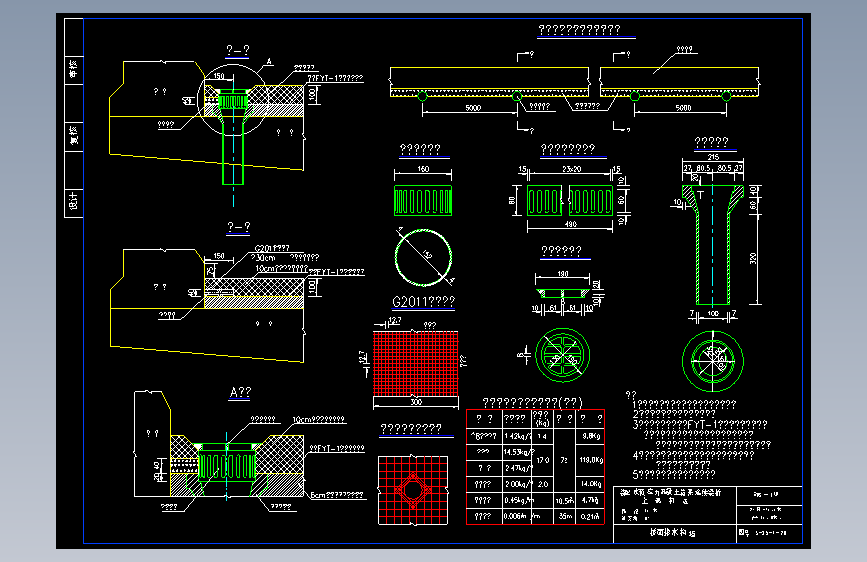This screenshot has height=562, width=867.
Task: Select the dense red G2011 mesh drawing
Action: coord(416,363)
